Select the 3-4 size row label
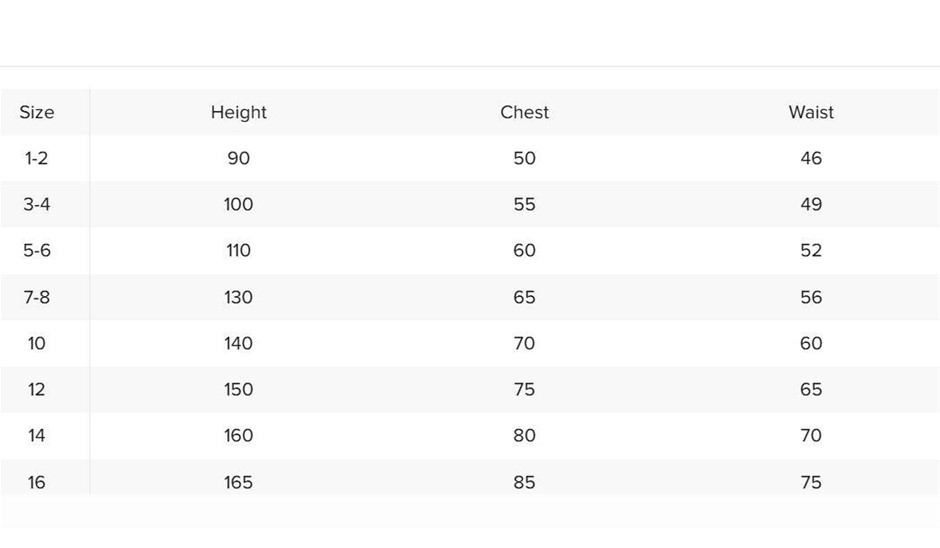 [37, 204]
